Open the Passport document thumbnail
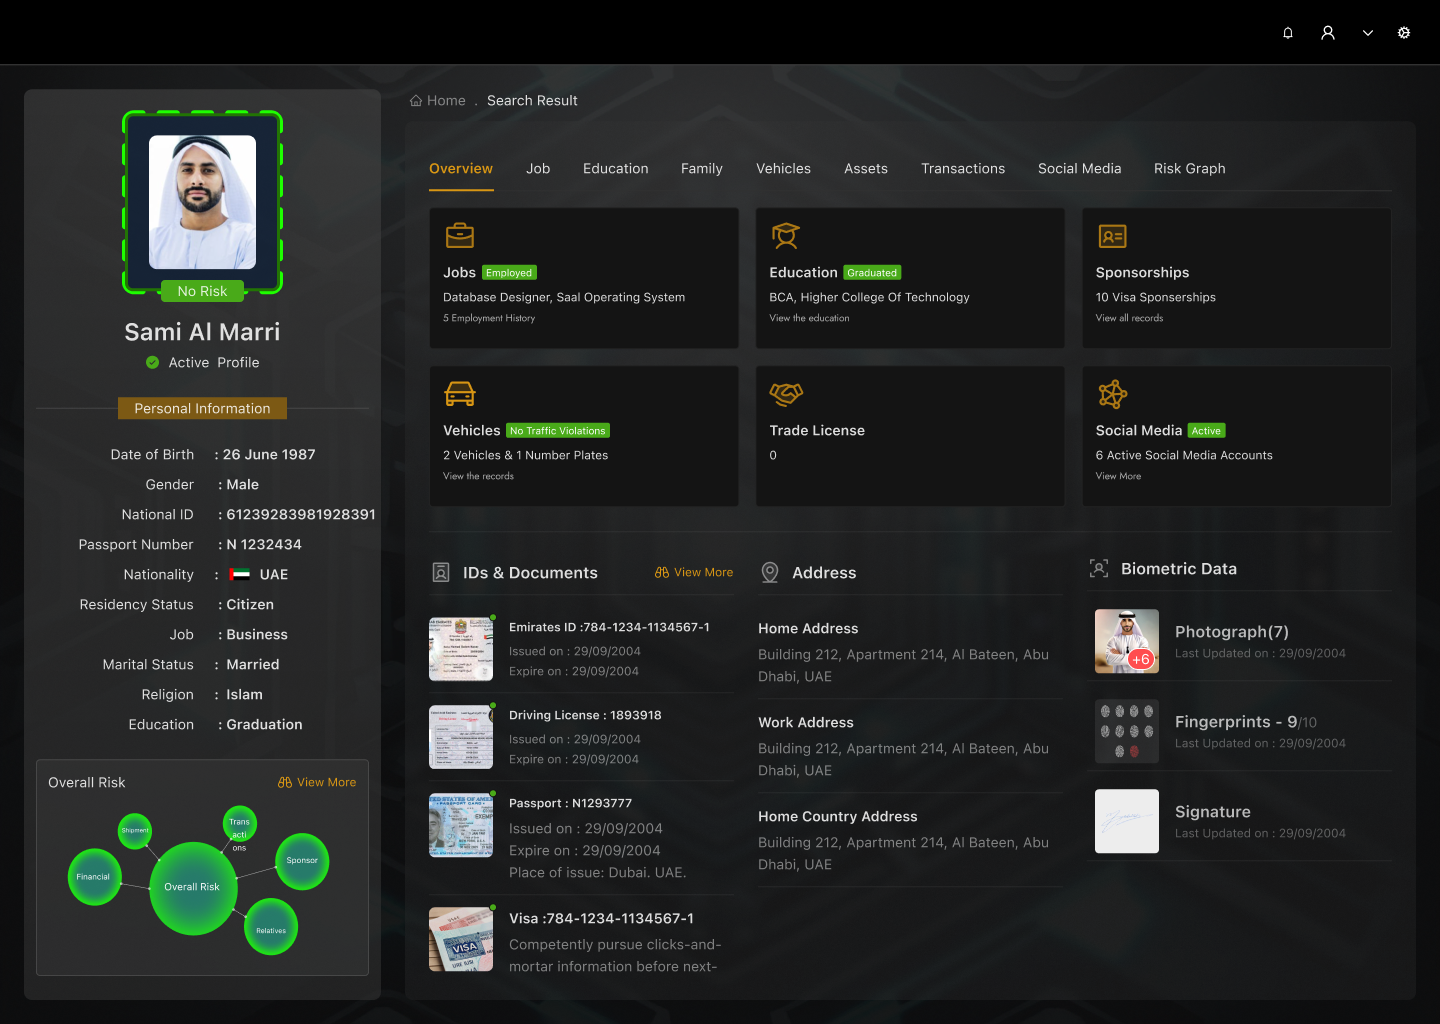 [x=461, y=825]
